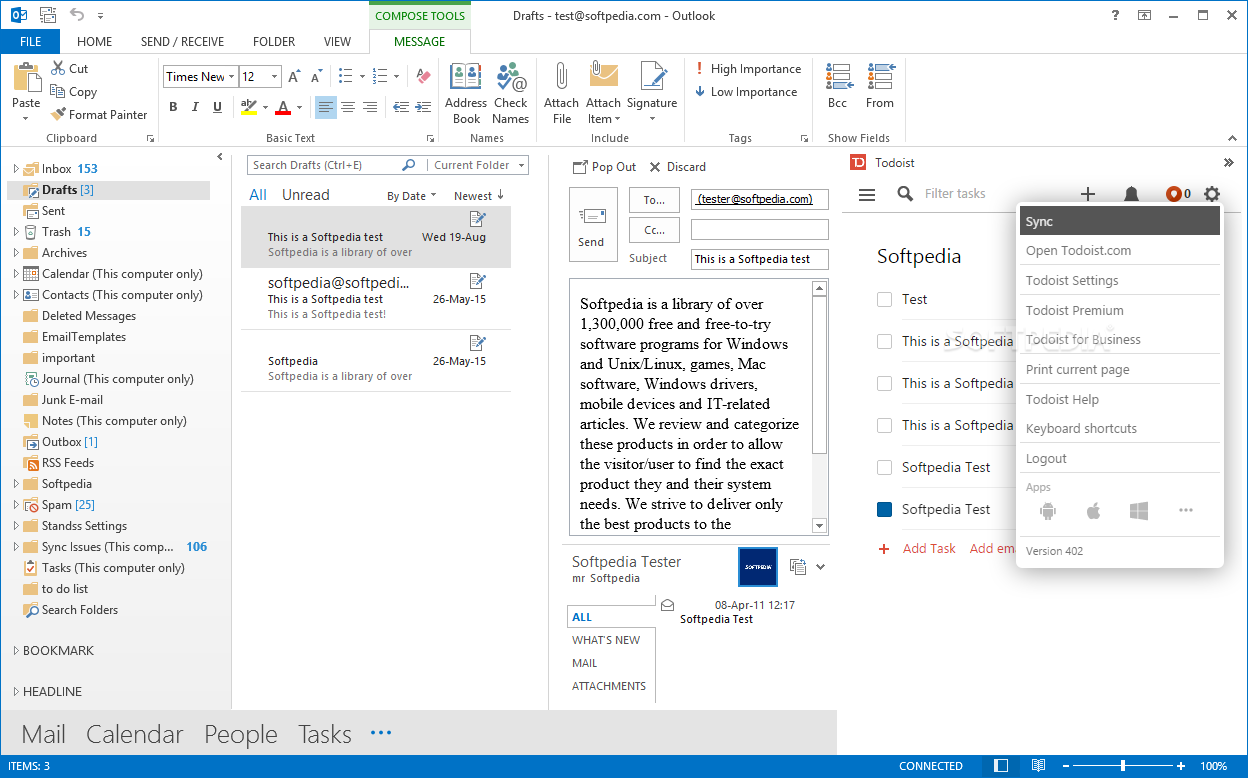1248x778 pixels.
Task: Align text to the left
Action: click(326, 107)
